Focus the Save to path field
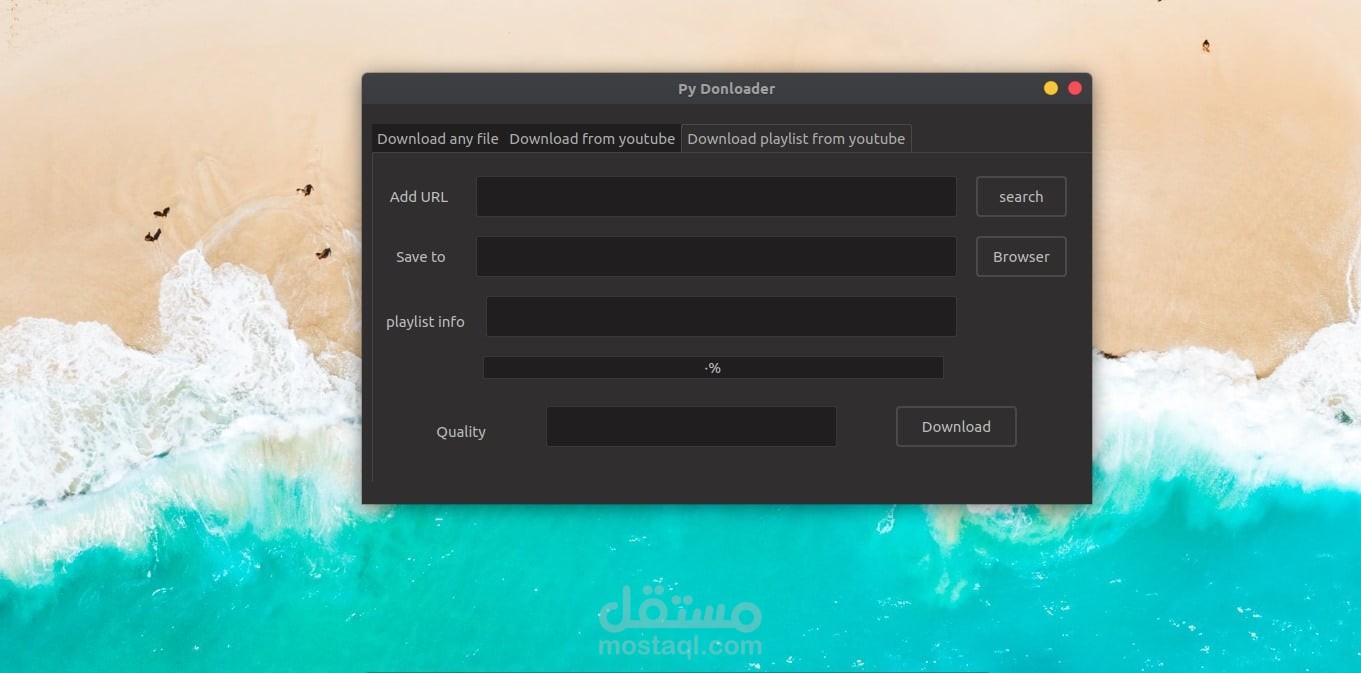 716,257
